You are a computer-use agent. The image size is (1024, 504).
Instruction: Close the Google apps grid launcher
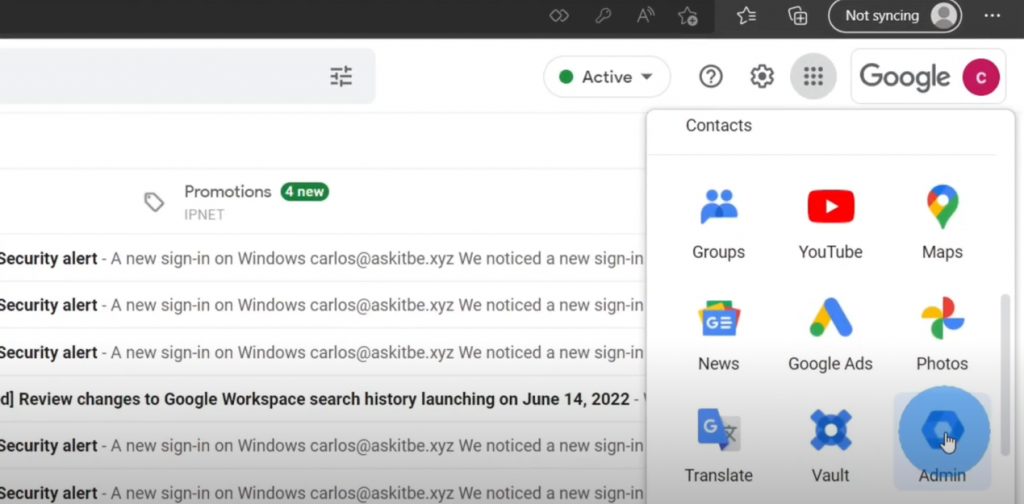point(813,77)
